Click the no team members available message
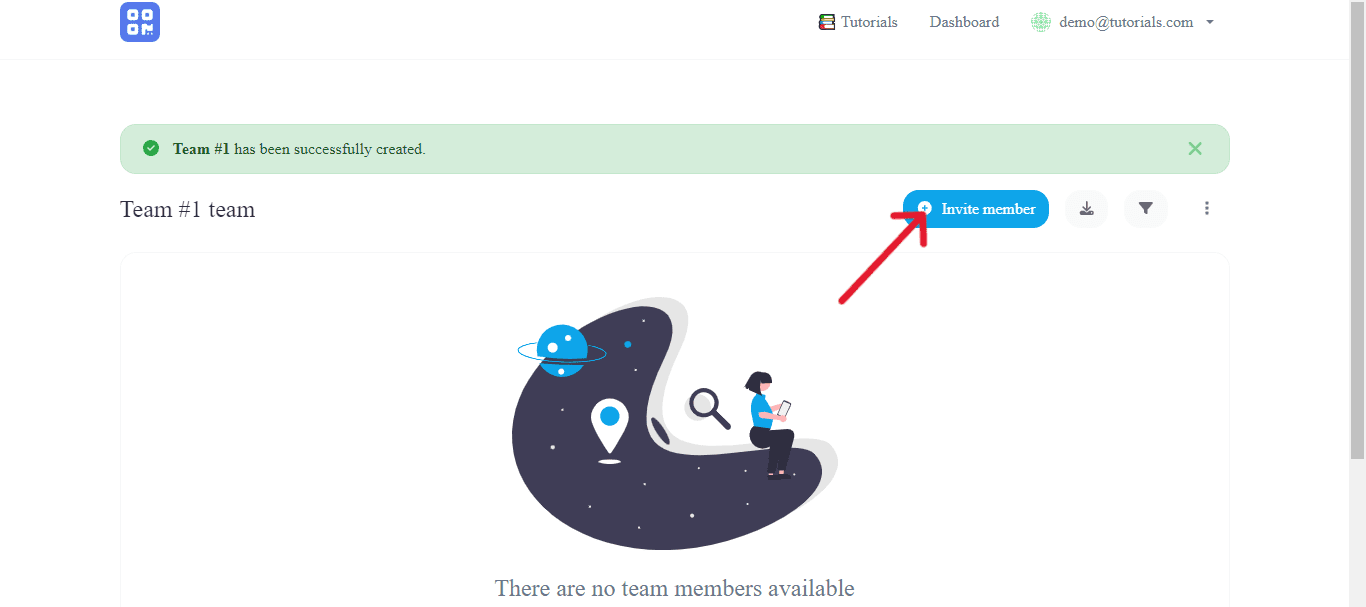This screenshot has width=1366, height=607. pyautogui.click(x=675, y=588)
